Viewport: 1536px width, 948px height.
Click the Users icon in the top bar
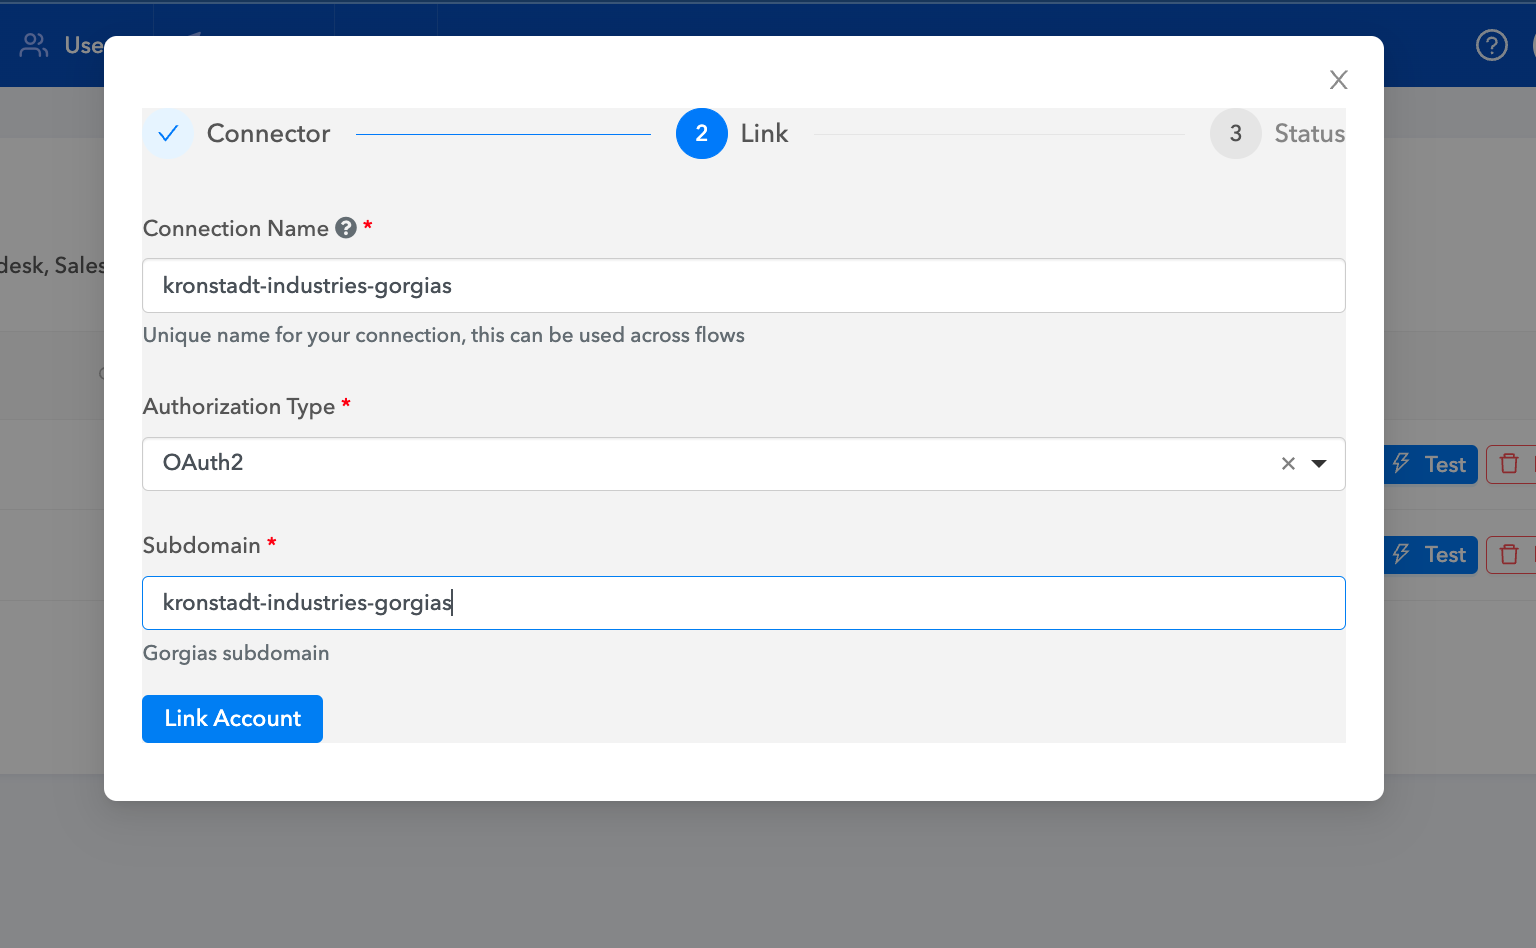coord(34,45)
